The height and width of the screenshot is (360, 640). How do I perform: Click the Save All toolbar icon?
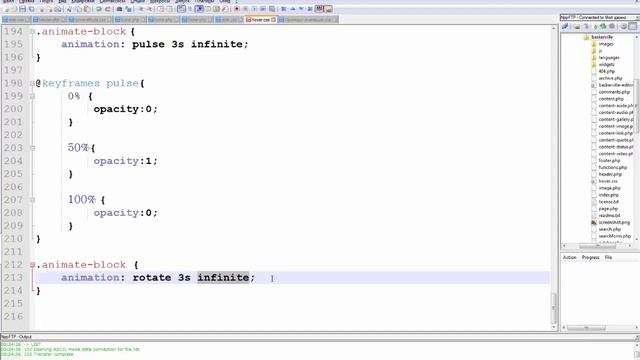[31, 9]
